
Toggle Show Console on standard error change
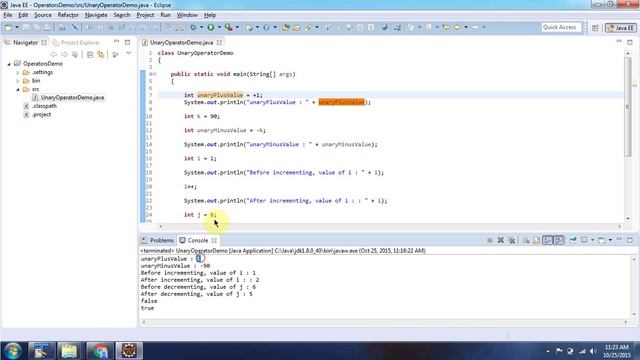point(559,240)
